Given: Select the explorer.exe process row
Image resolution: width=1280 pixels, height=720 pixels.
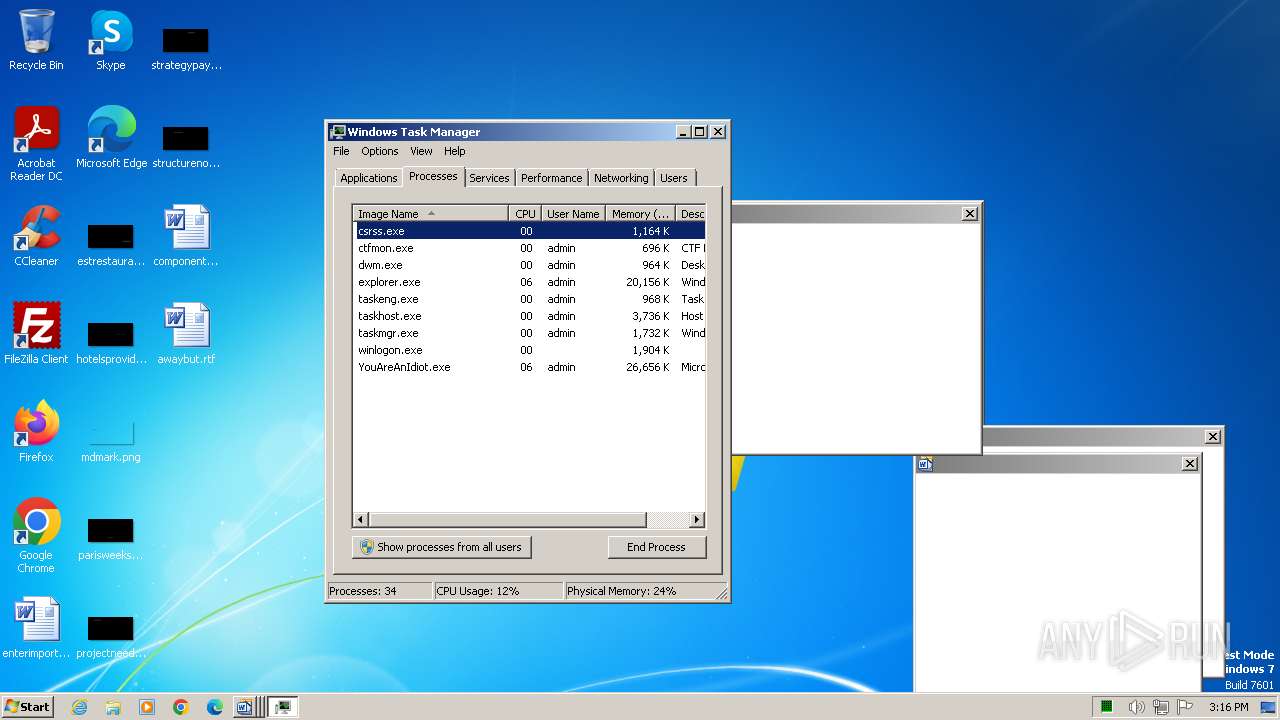Looking at the screenshot, I should tap(529, 282).
